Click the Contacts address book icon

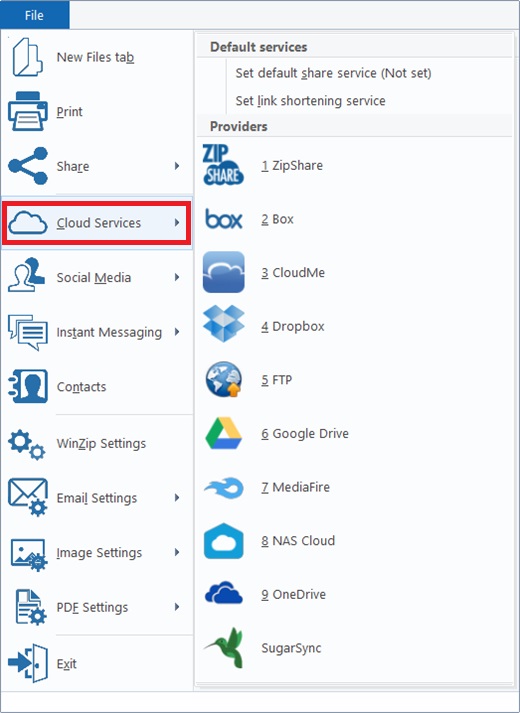tap(28, 387)
